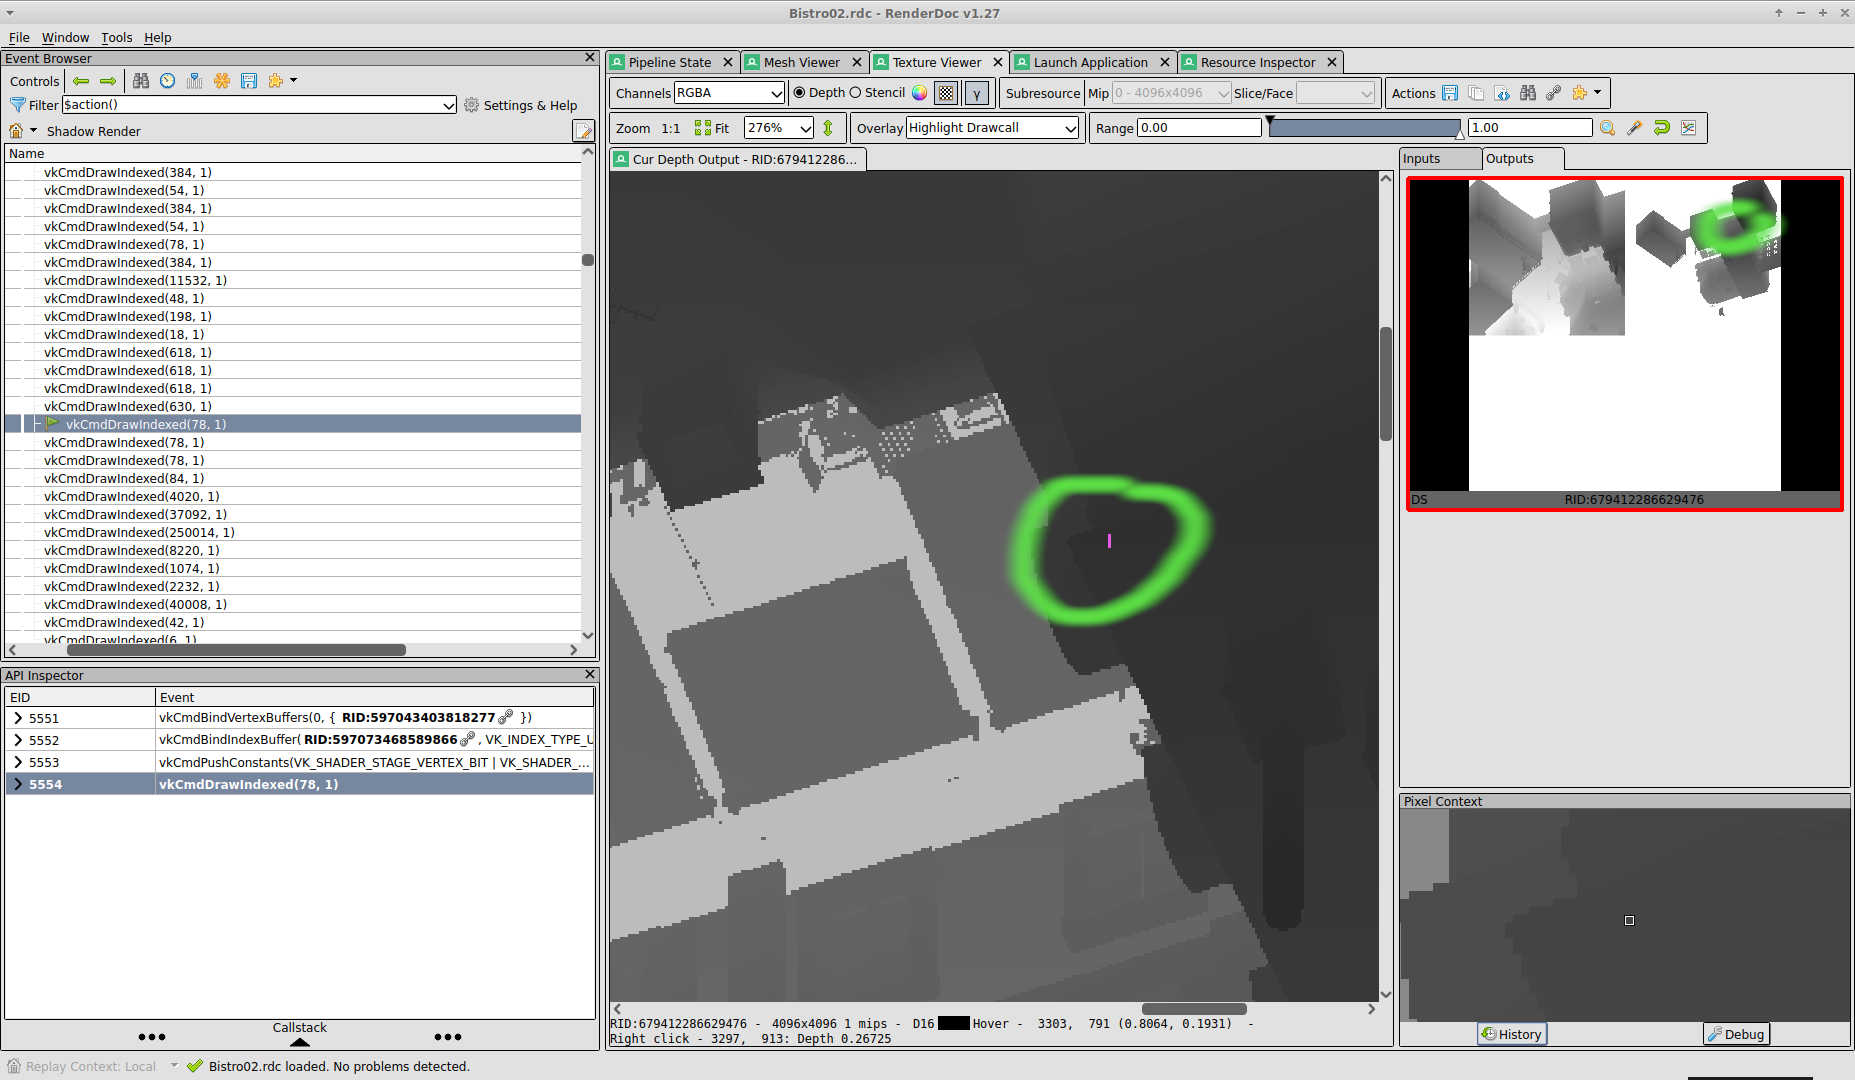The height and width of the screenshot is (1080, 1855).
Task: Bookmark the current event with star icon
Action: click(221, 81)
